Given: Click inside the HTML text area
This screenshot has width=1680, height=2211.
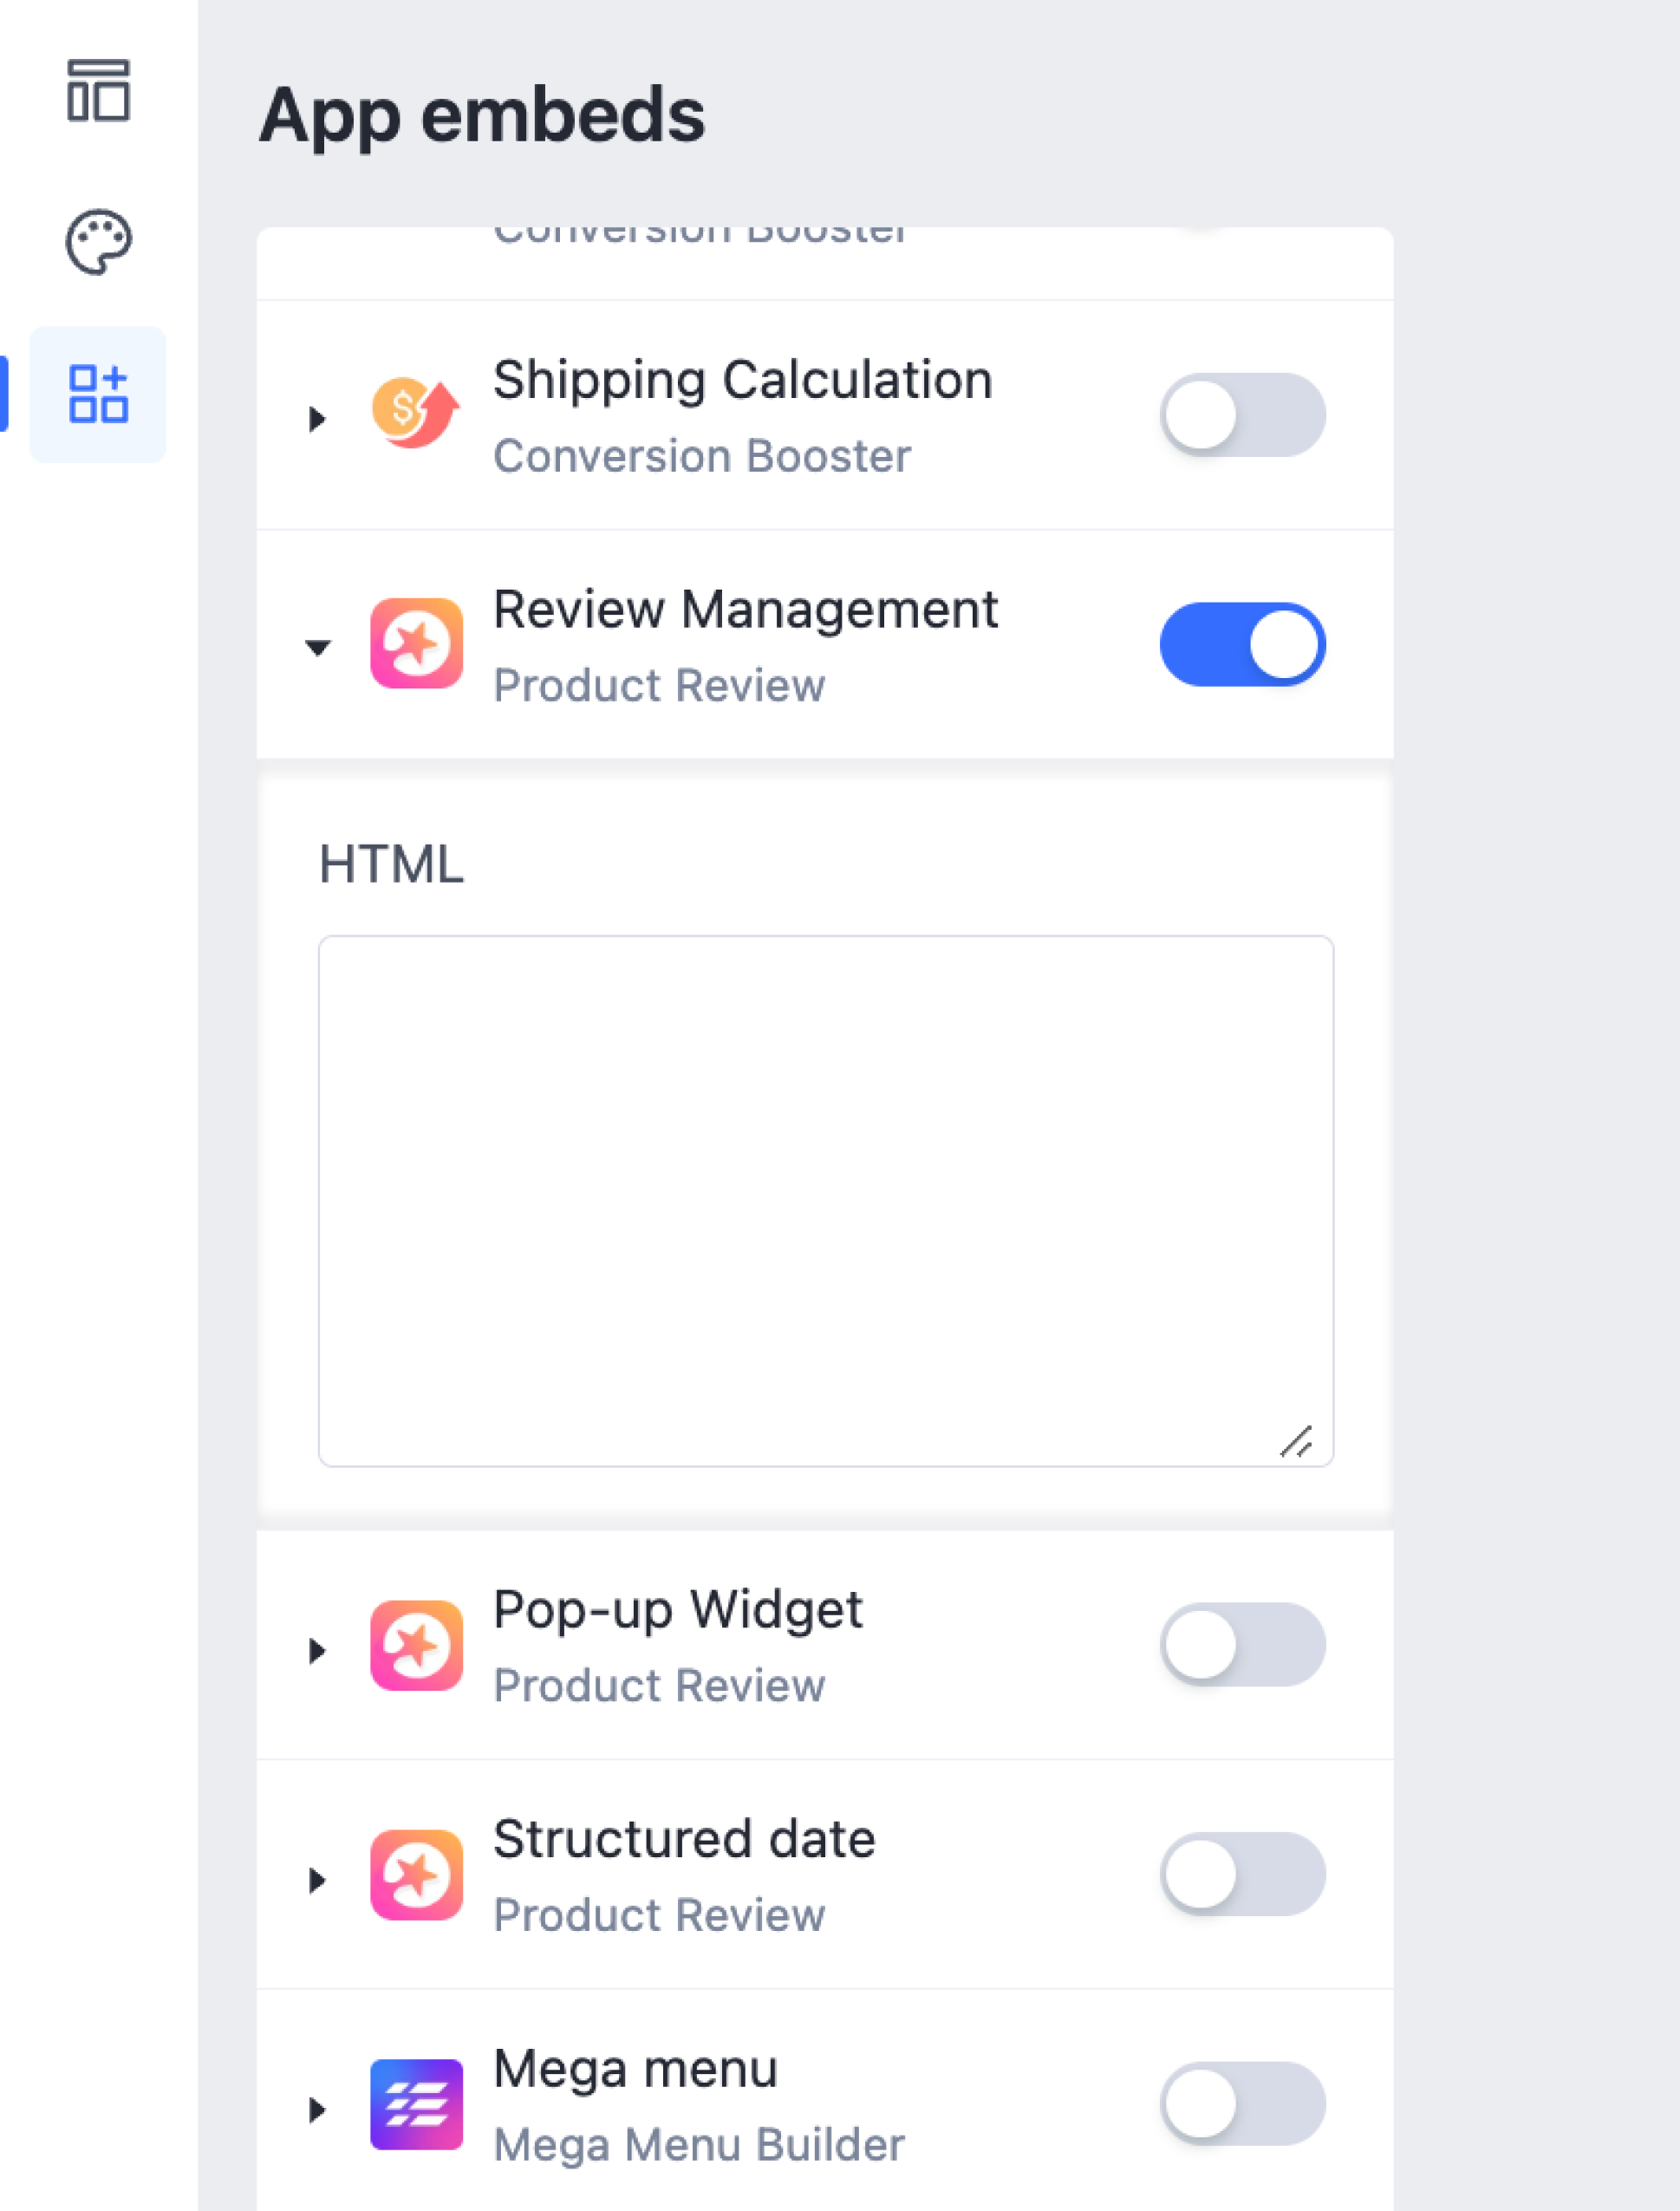Looking at the screenshot, I should (825, 1200).
